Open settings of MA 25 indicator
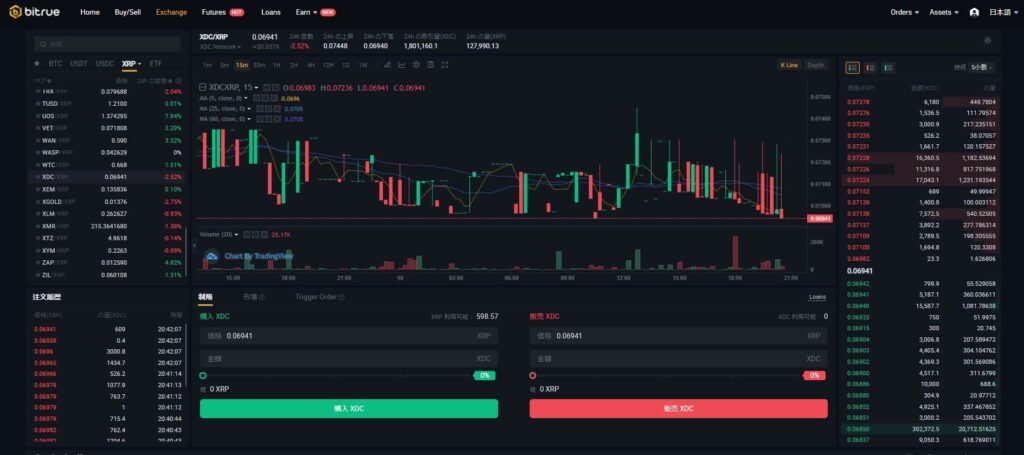1024x455 pixels. coord(268,108)
